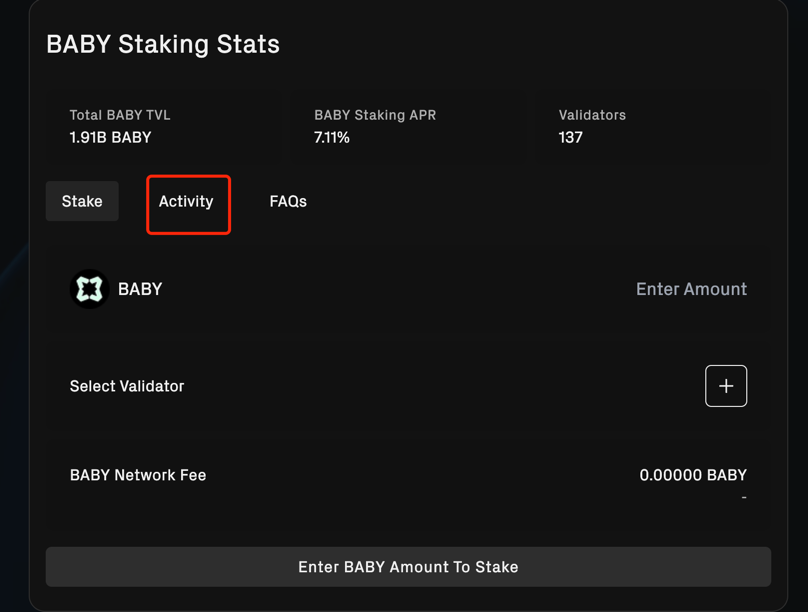The image size is (808, 612).
Task: Click the BABY Network Fee label
Action: 138,475
